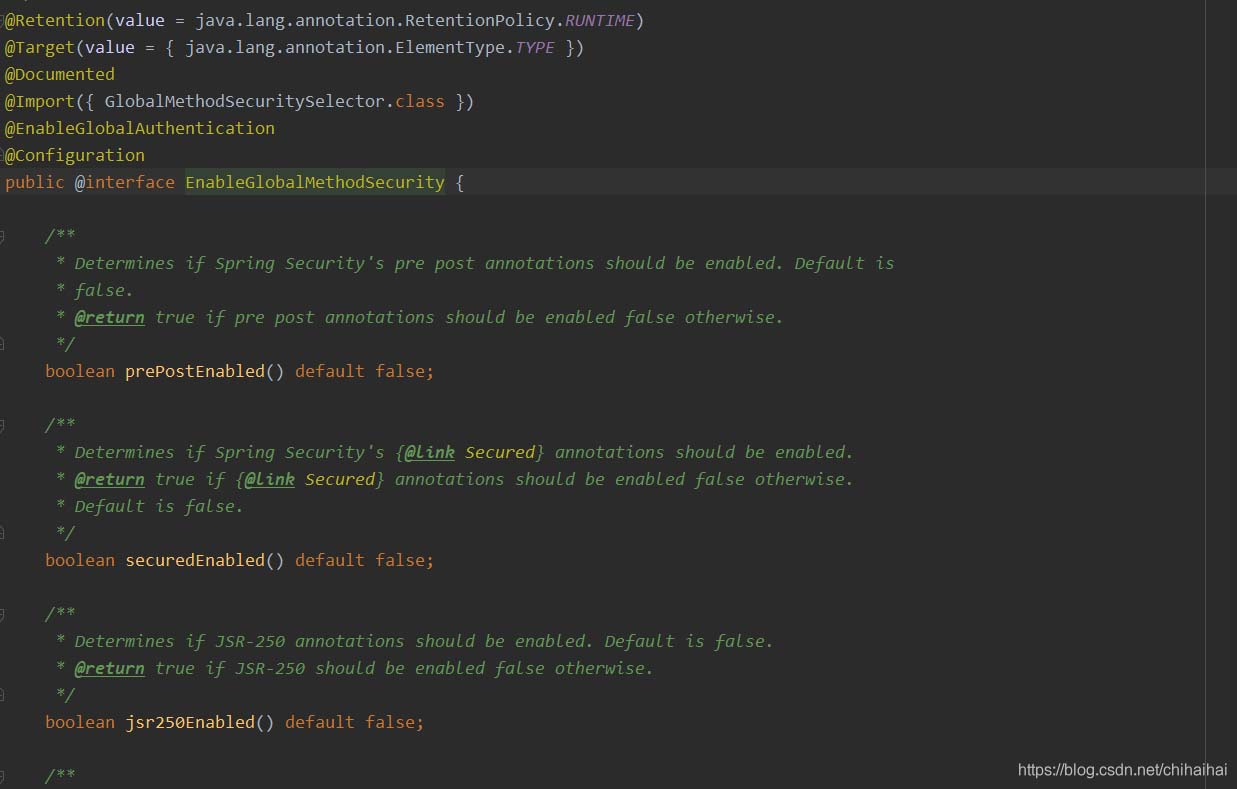This screenshot has width=1237, height=789.
Task: Click @return tag in JSR-250 Javadoc
Action: [x=109, y=668]
